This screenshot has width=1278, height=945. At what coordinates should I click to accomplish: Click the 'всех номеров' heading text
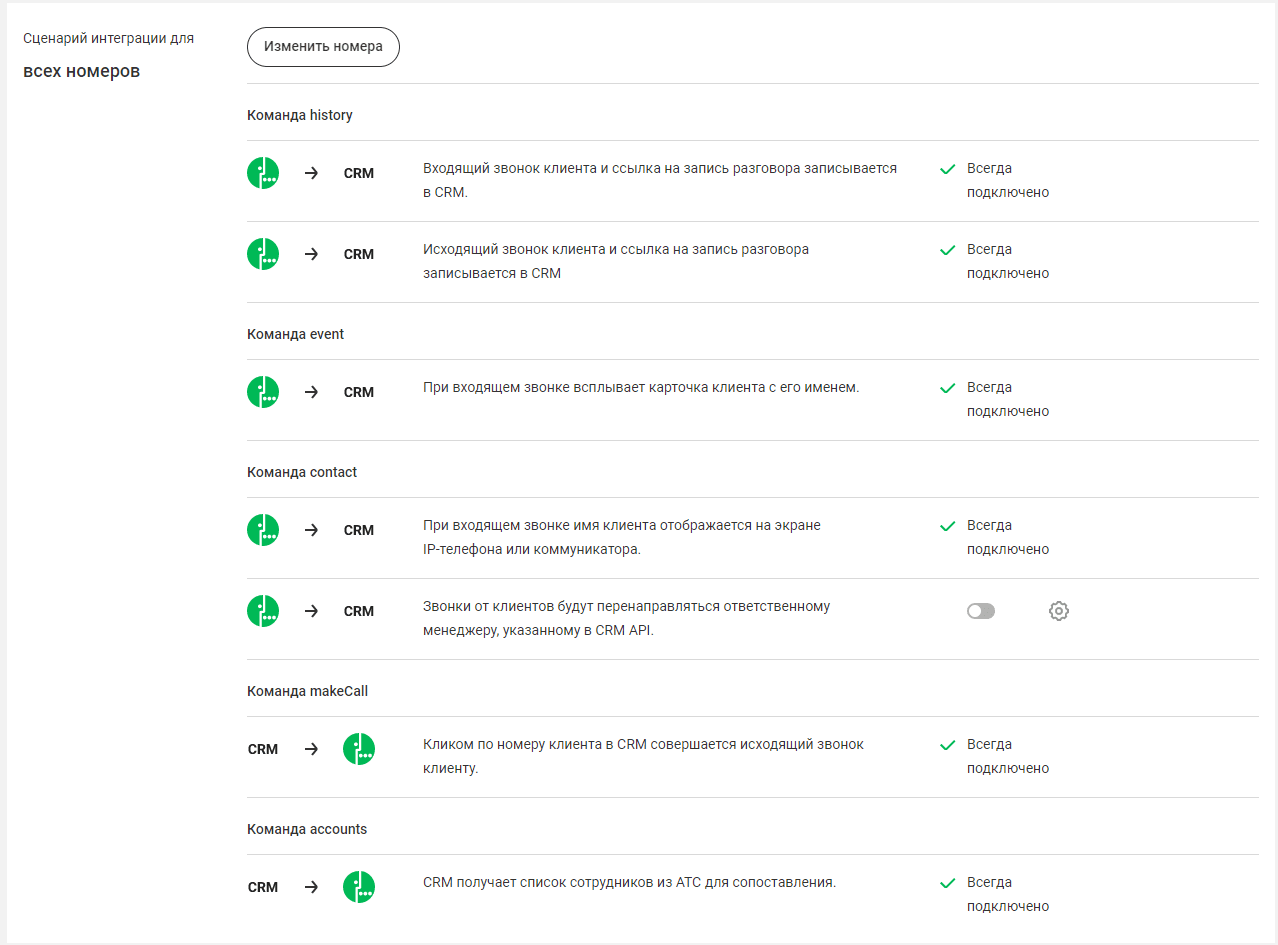point(82,72)
